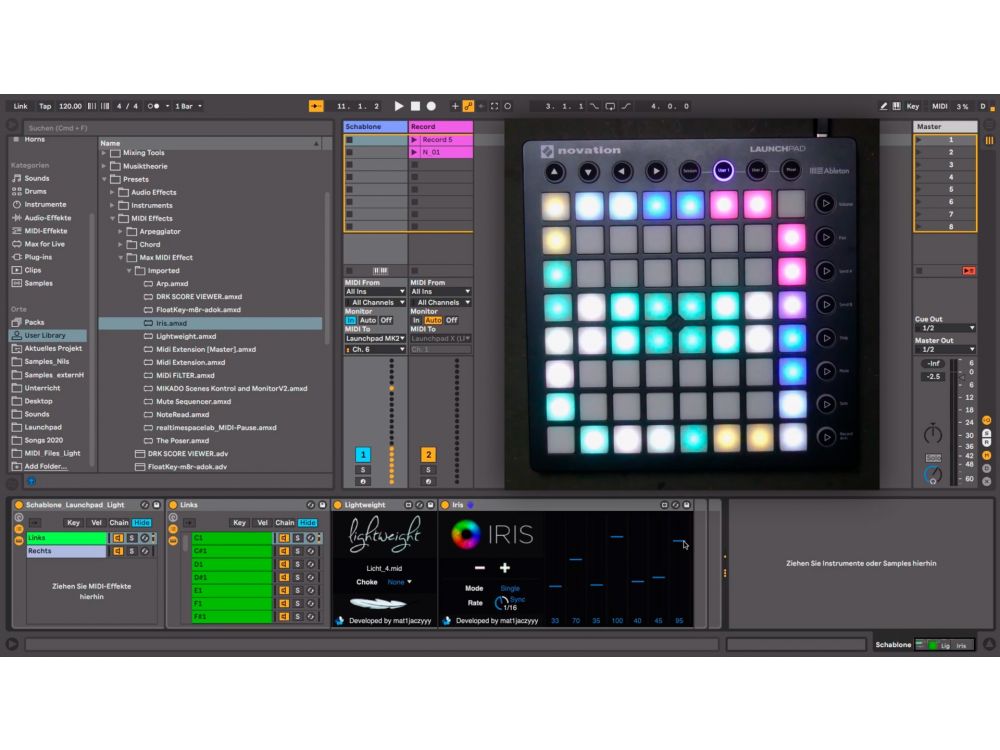Toggle track 1 activator button

pos(363,454)
